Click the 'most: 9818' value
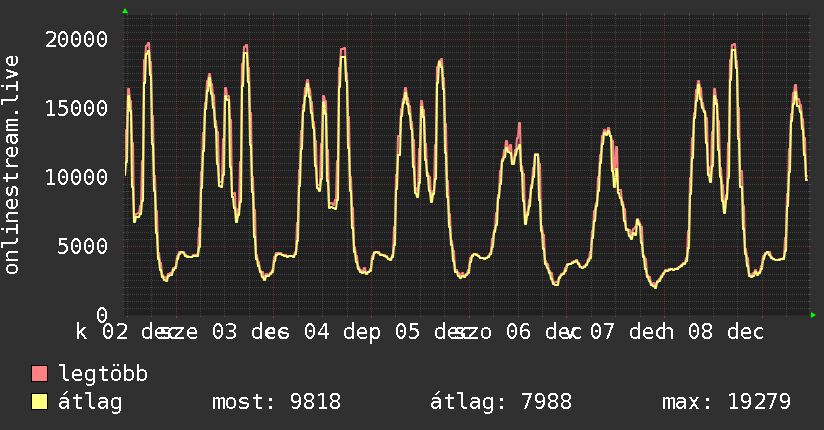This screenshot has height=430, width=824. [276, 402]
